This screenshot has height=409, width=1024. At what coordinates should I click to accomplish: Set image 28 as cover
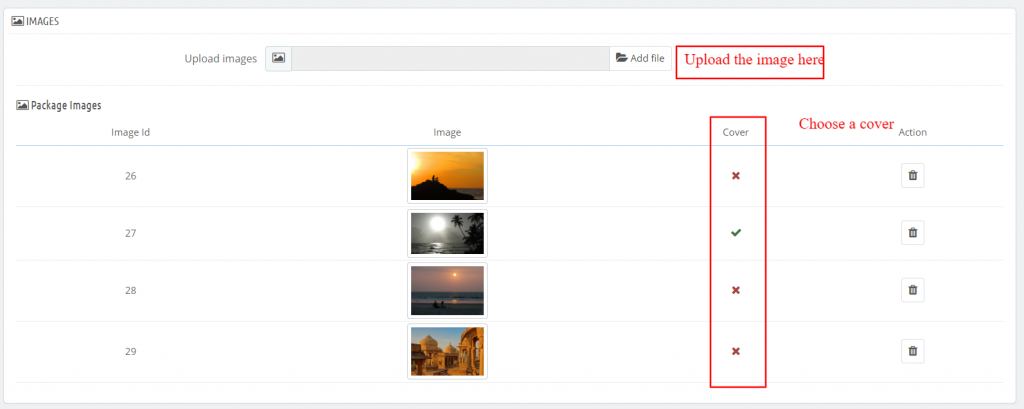click(x=735, y=290)
